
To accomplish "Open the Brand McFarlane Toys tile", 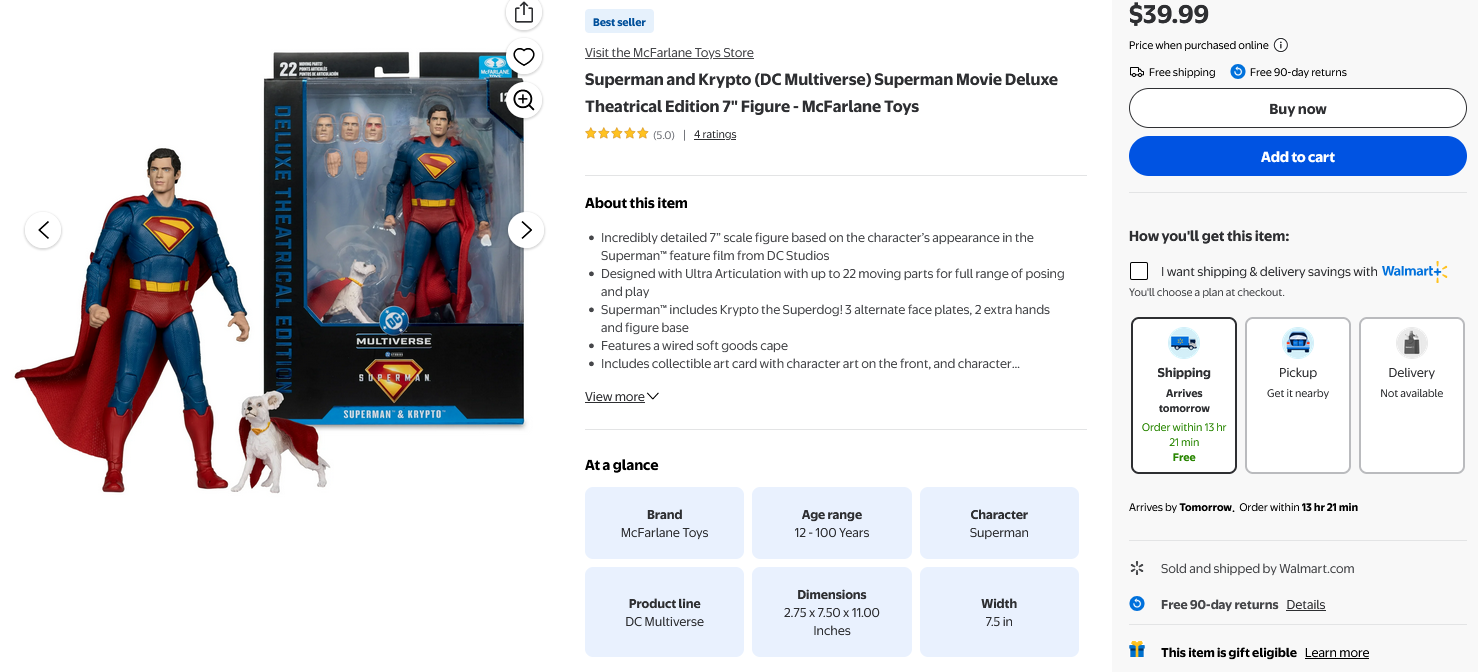I will coord(664,523).
